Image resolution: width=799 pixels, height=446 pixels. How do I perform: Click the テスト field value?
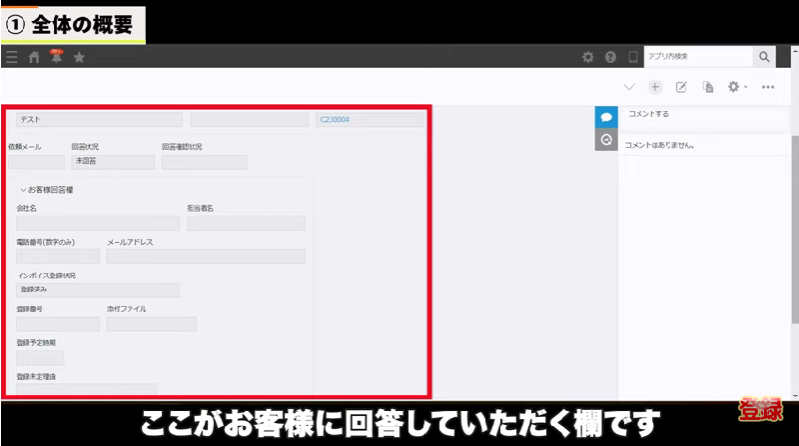pyautogui.click(x=99, y=120)
